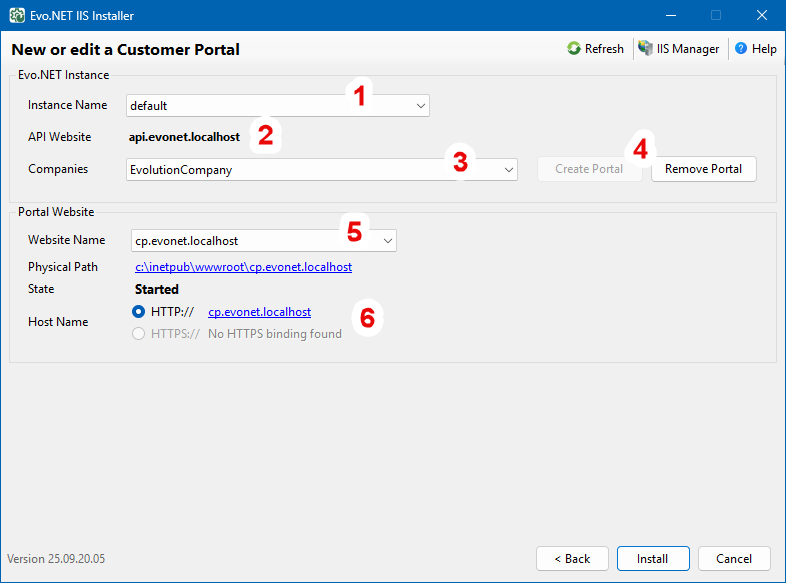The width and height of the screenshot is (786, 583).
Task: Click the IIS Manager toolbar label
Action: pos(689,49)
